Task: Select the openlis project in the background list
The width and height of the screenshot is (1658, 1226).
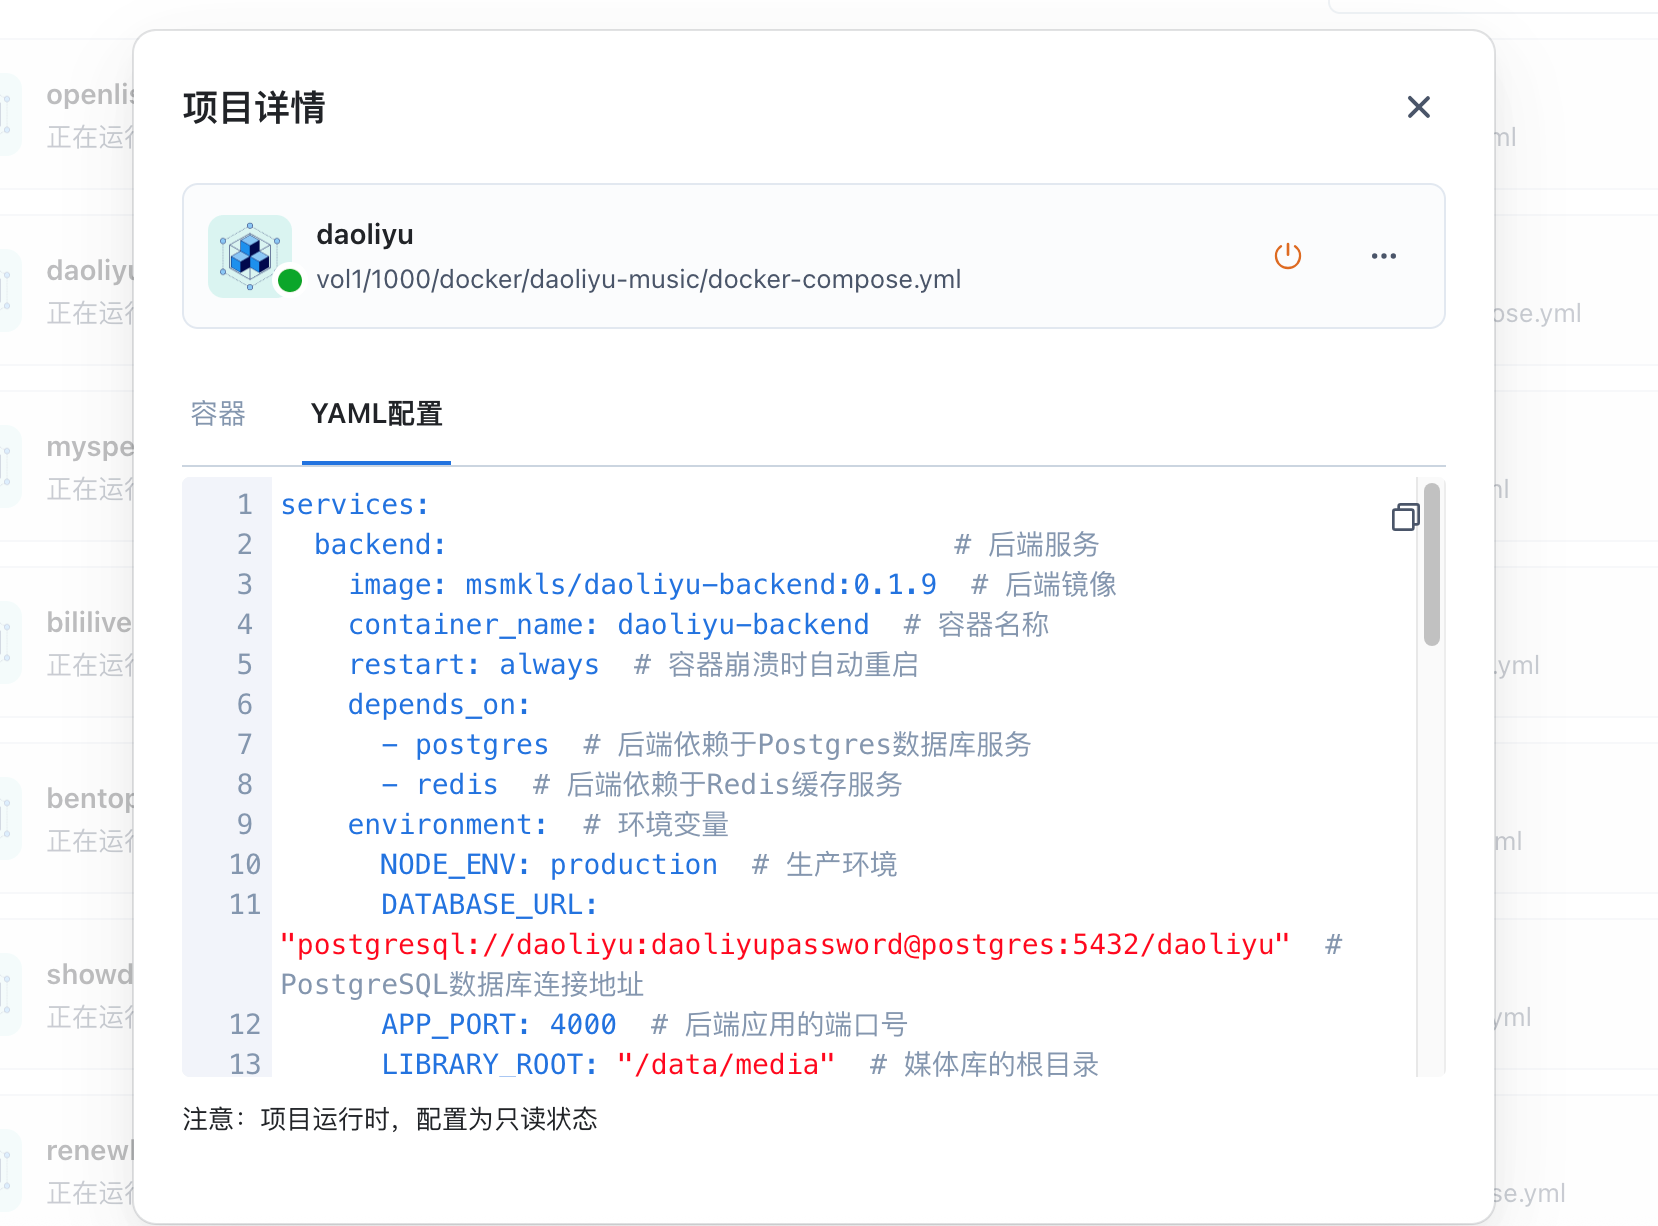Action: point(90,95)
